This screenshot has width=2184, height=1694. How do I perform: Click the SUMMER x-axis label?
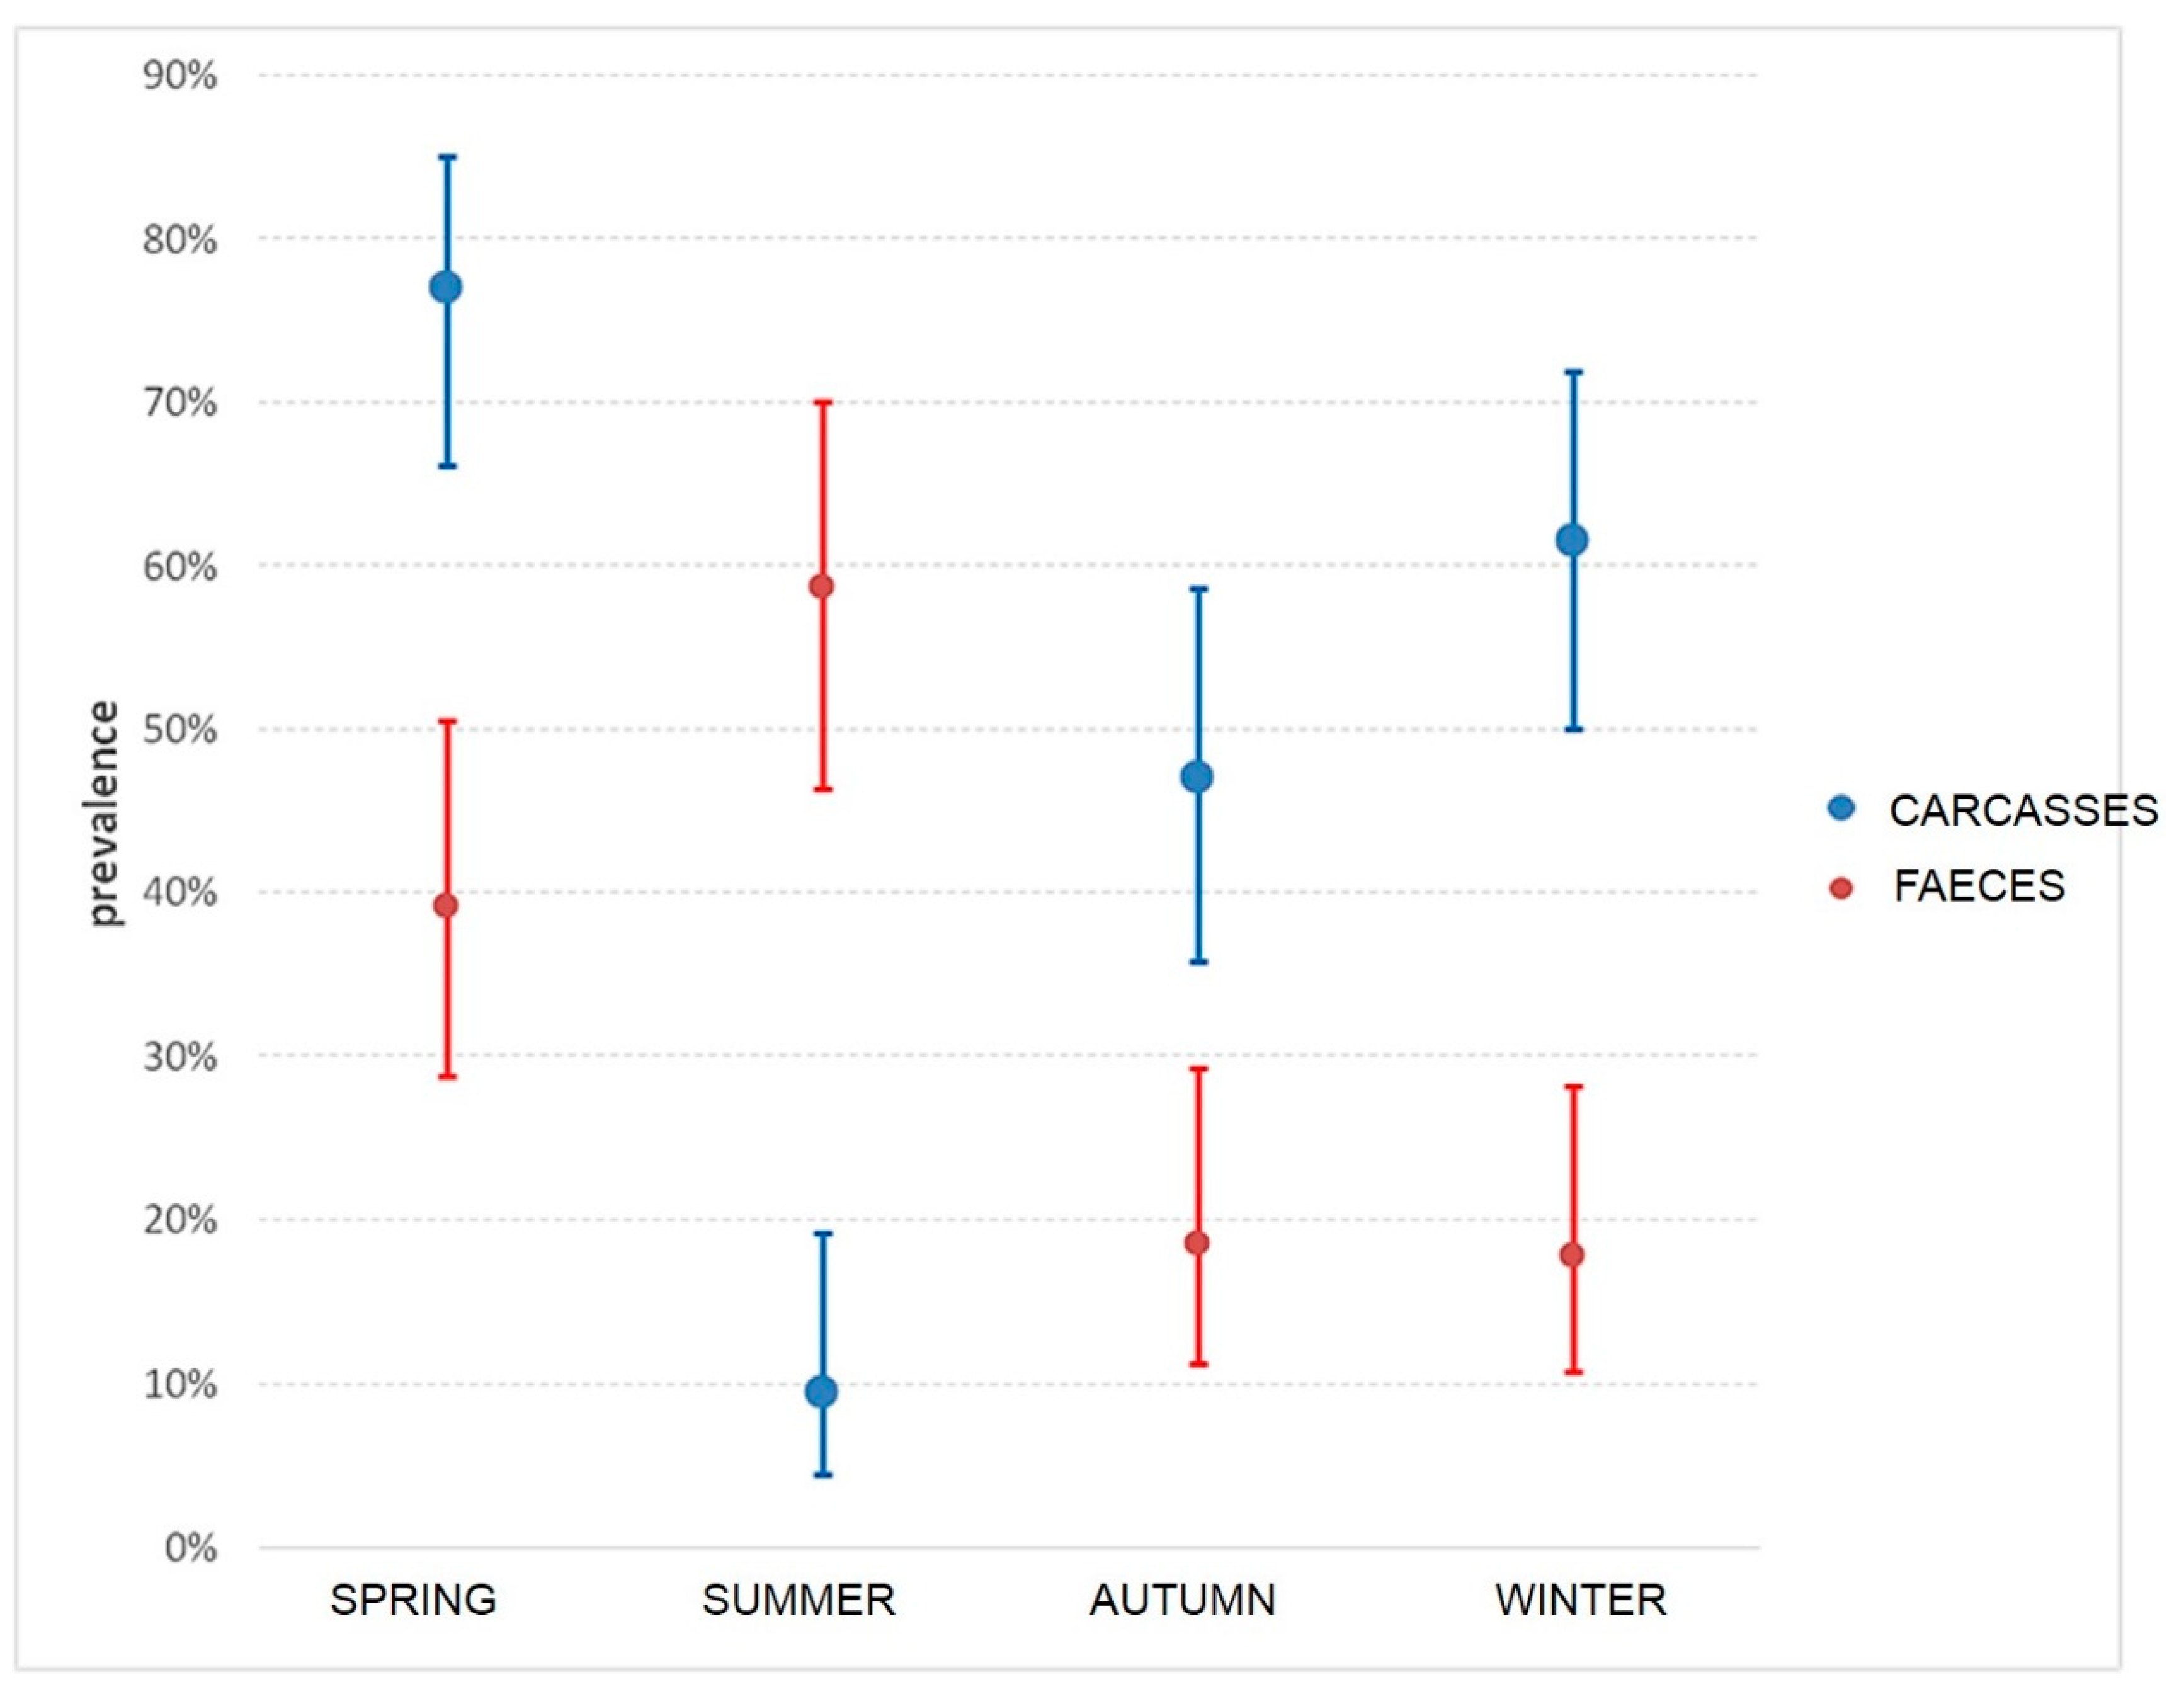[x=798, y=1600]
